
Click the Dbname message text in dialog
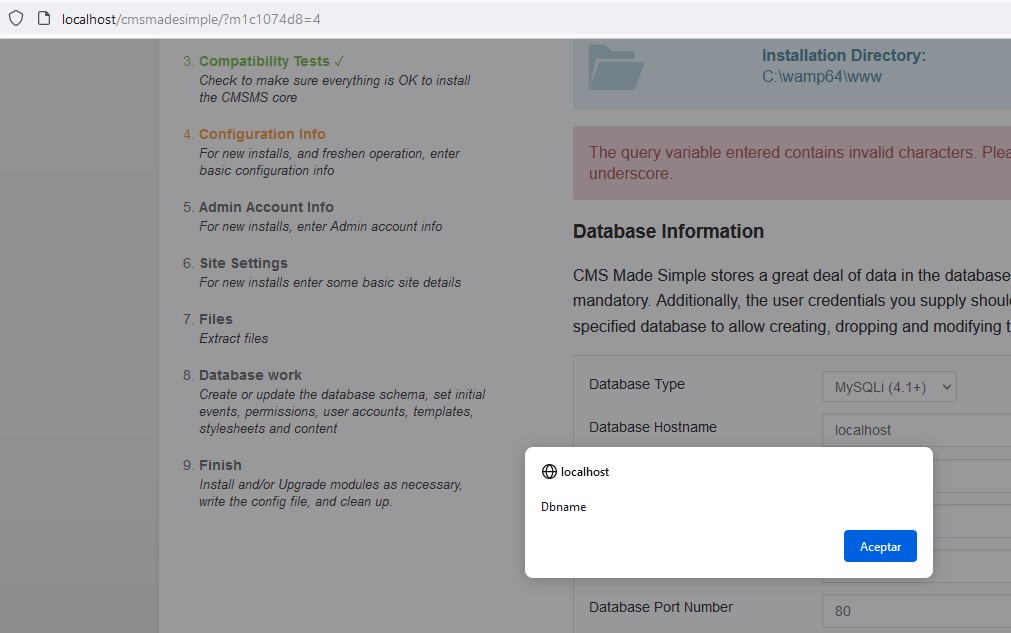coord(564,507)
